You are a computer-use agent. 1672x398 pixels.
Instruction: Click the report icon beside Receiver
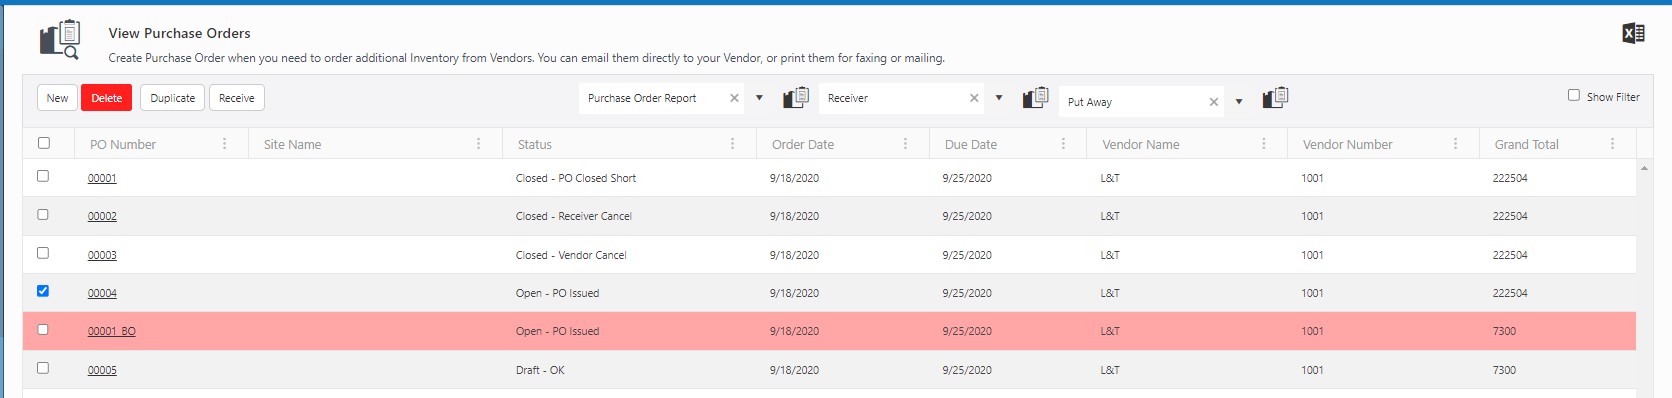tap(1035, 98)
